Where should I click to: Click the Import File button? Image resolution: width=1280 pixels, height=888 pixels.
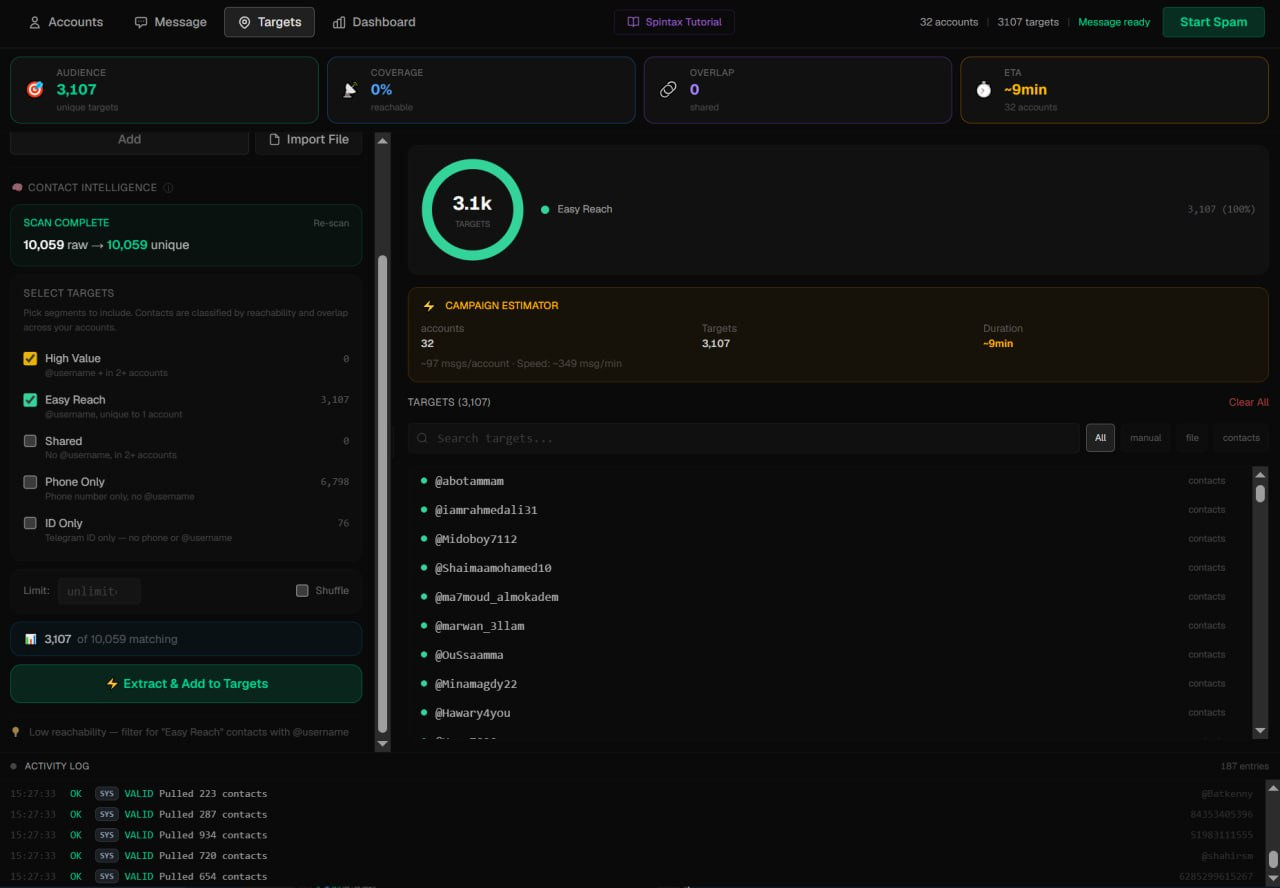pos(309,140)
